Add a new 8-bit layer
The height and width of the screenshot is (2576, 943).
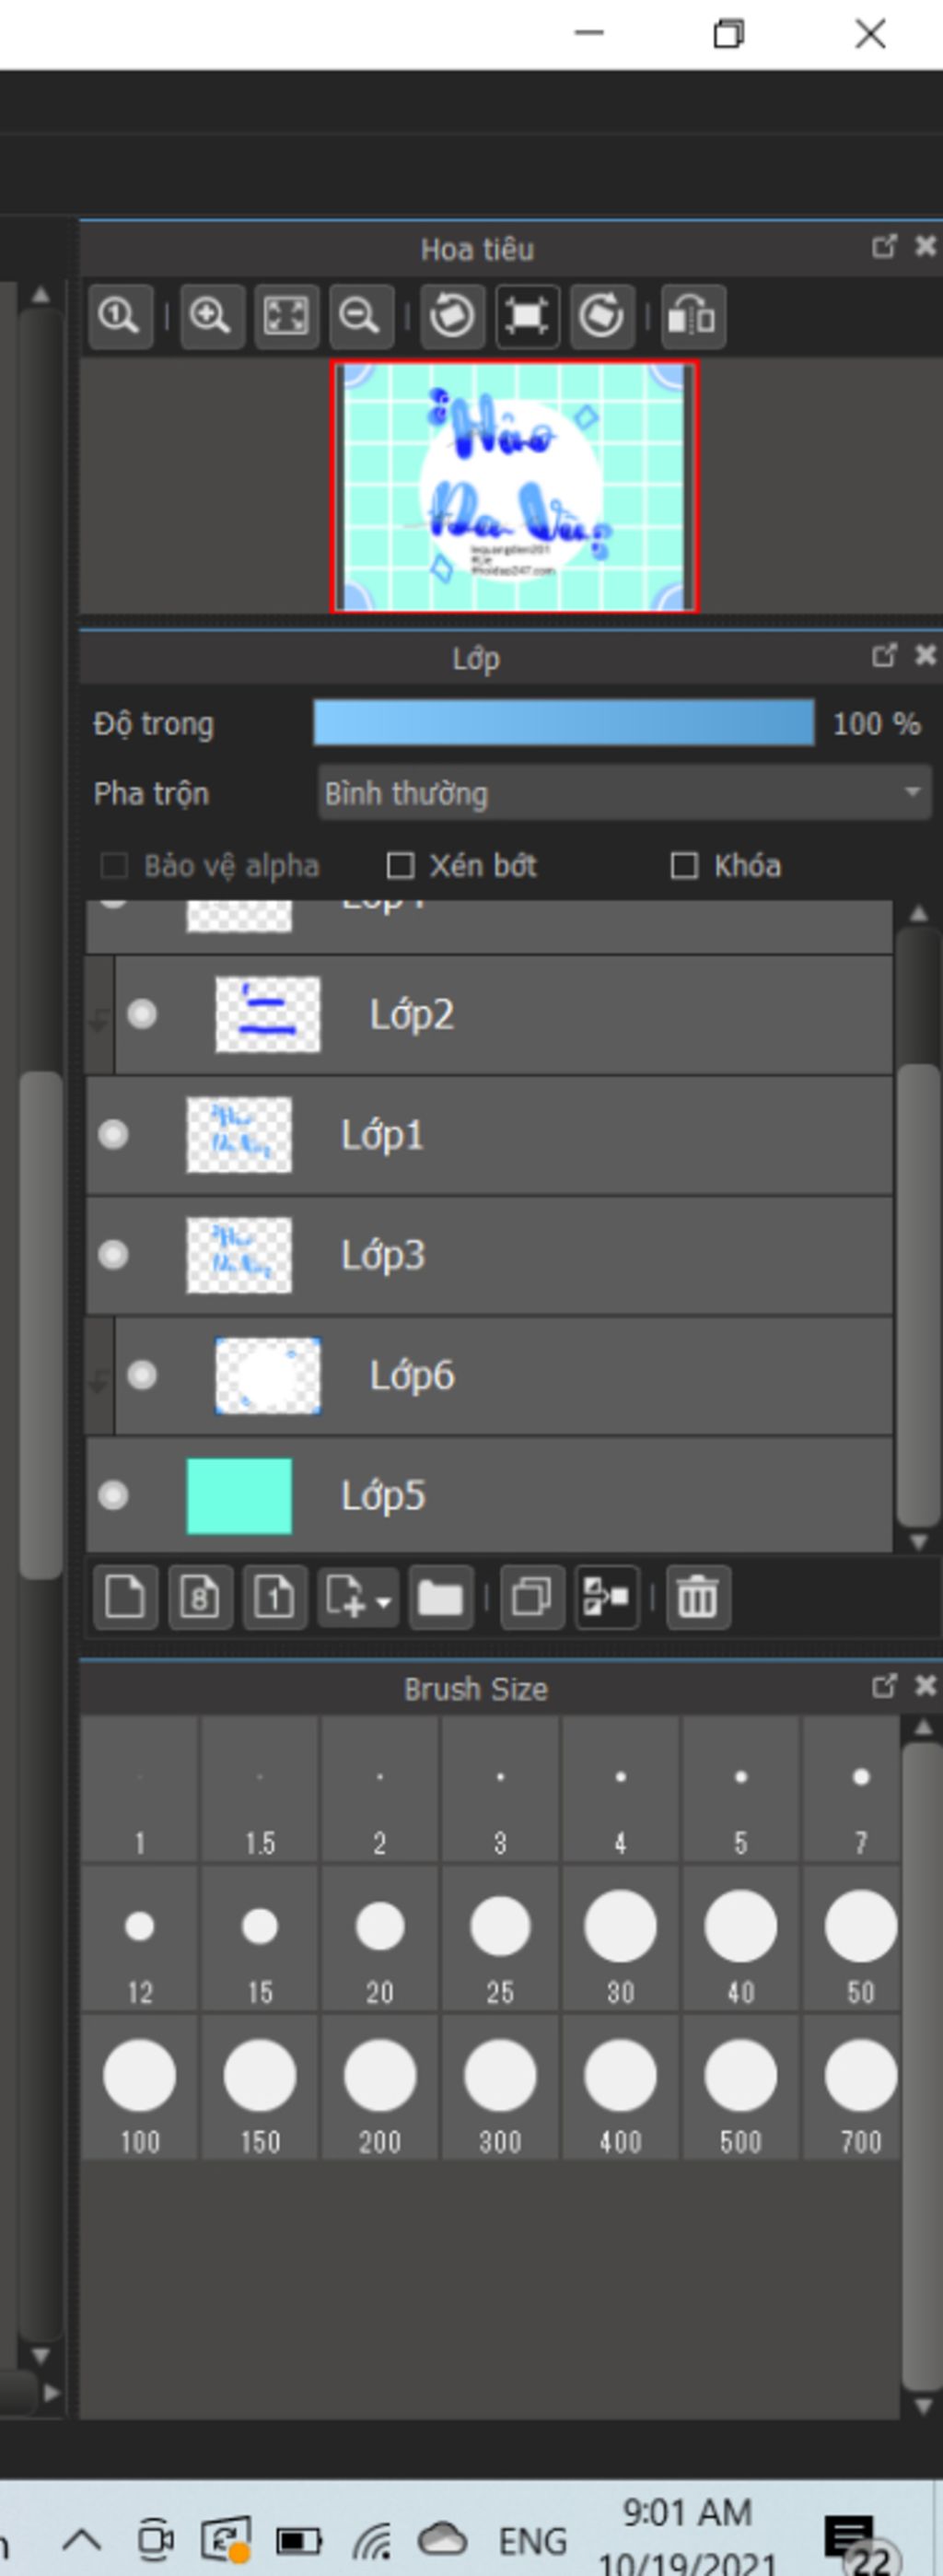coord(200,1597)
